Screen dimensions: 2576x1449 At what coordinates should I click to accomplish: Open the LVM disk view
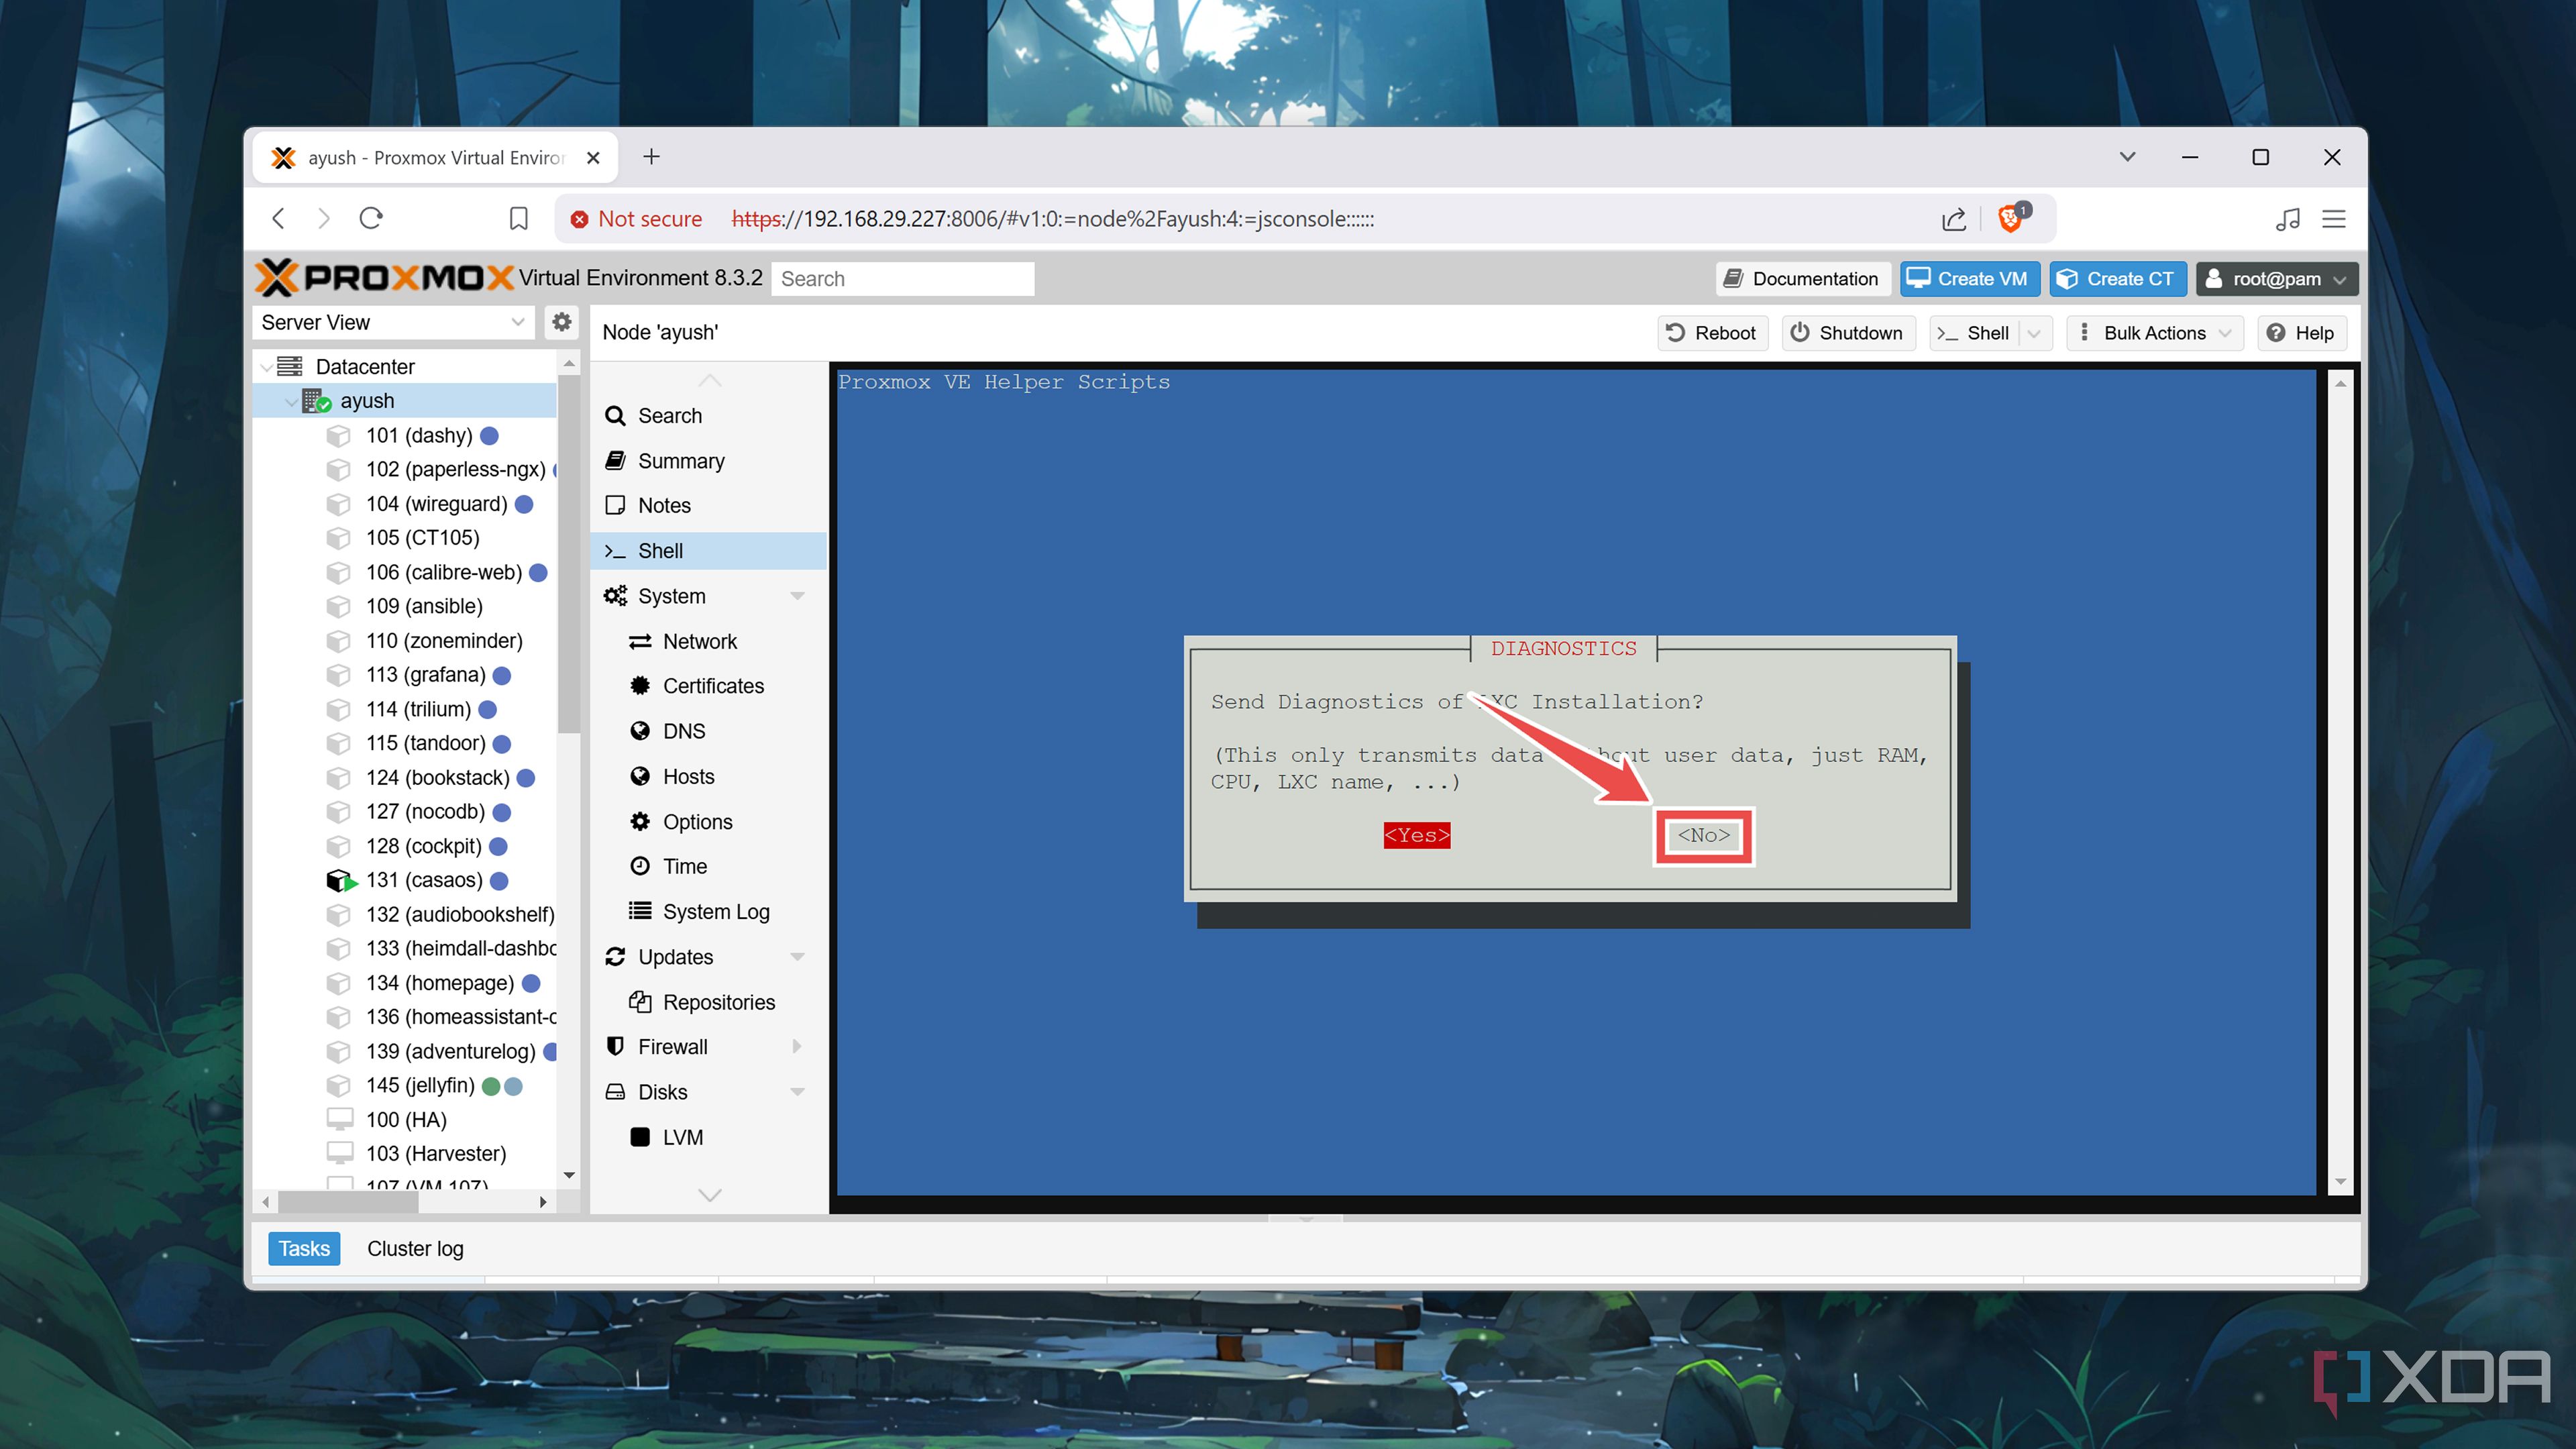coord(684,1137)
